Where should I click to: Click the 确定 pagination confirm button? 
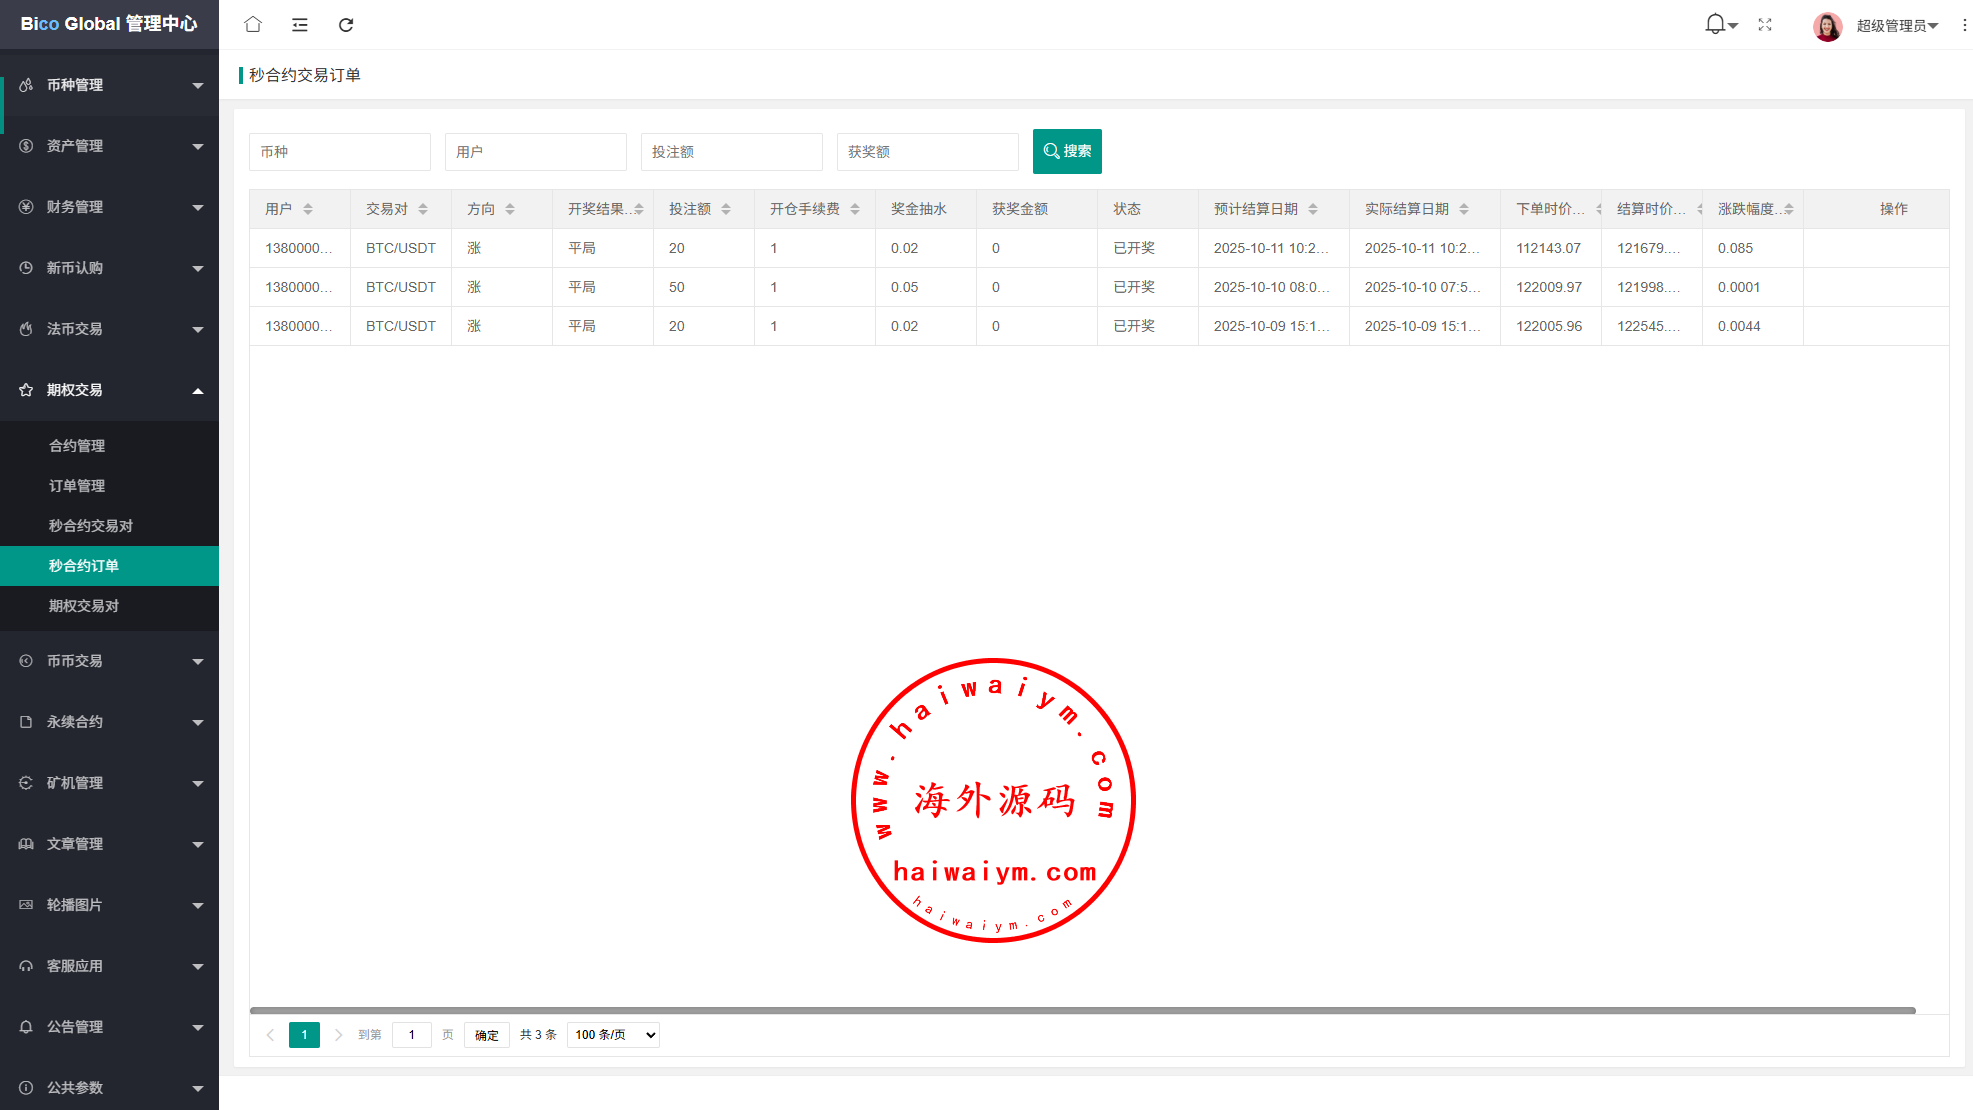coord(487,1035)
